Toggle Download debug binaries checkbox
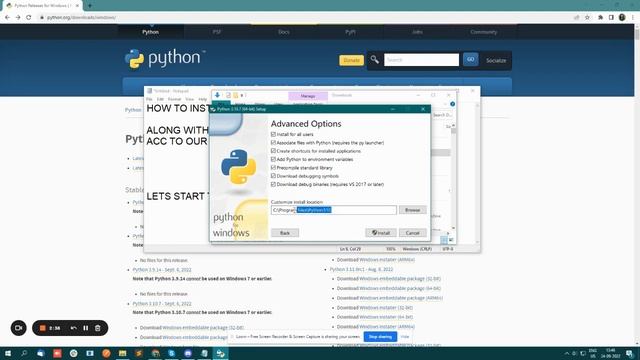 pyautogui.click(x=273, y=184)
